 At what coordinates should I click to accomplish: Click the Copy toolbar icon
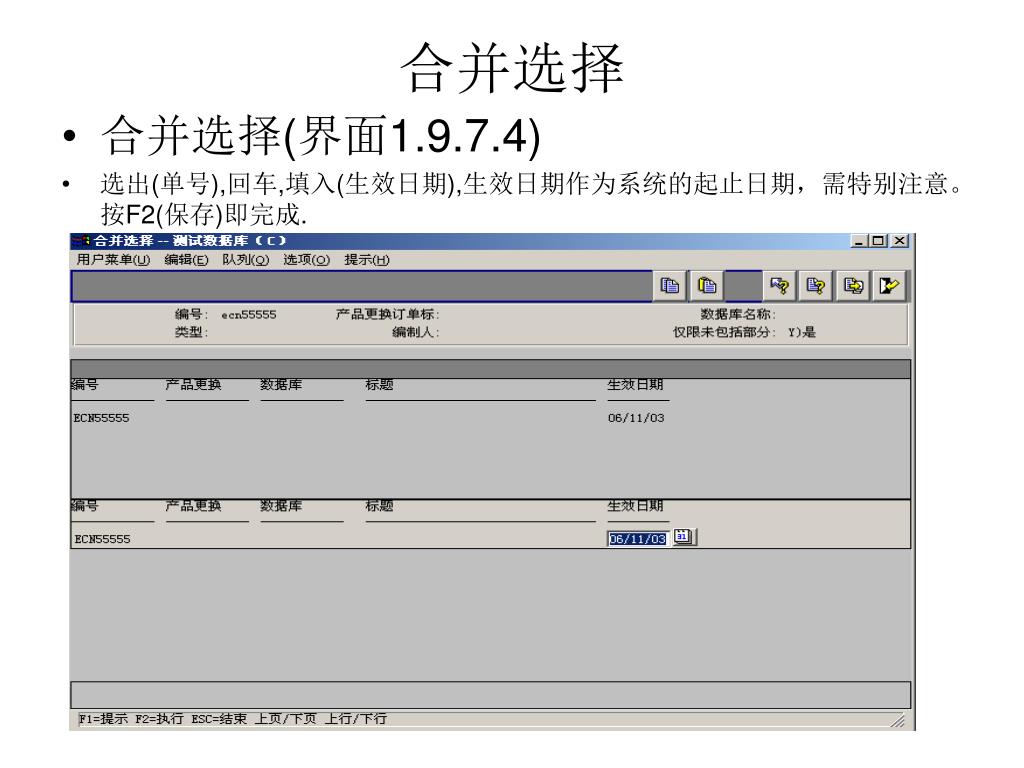coord(670,285)
